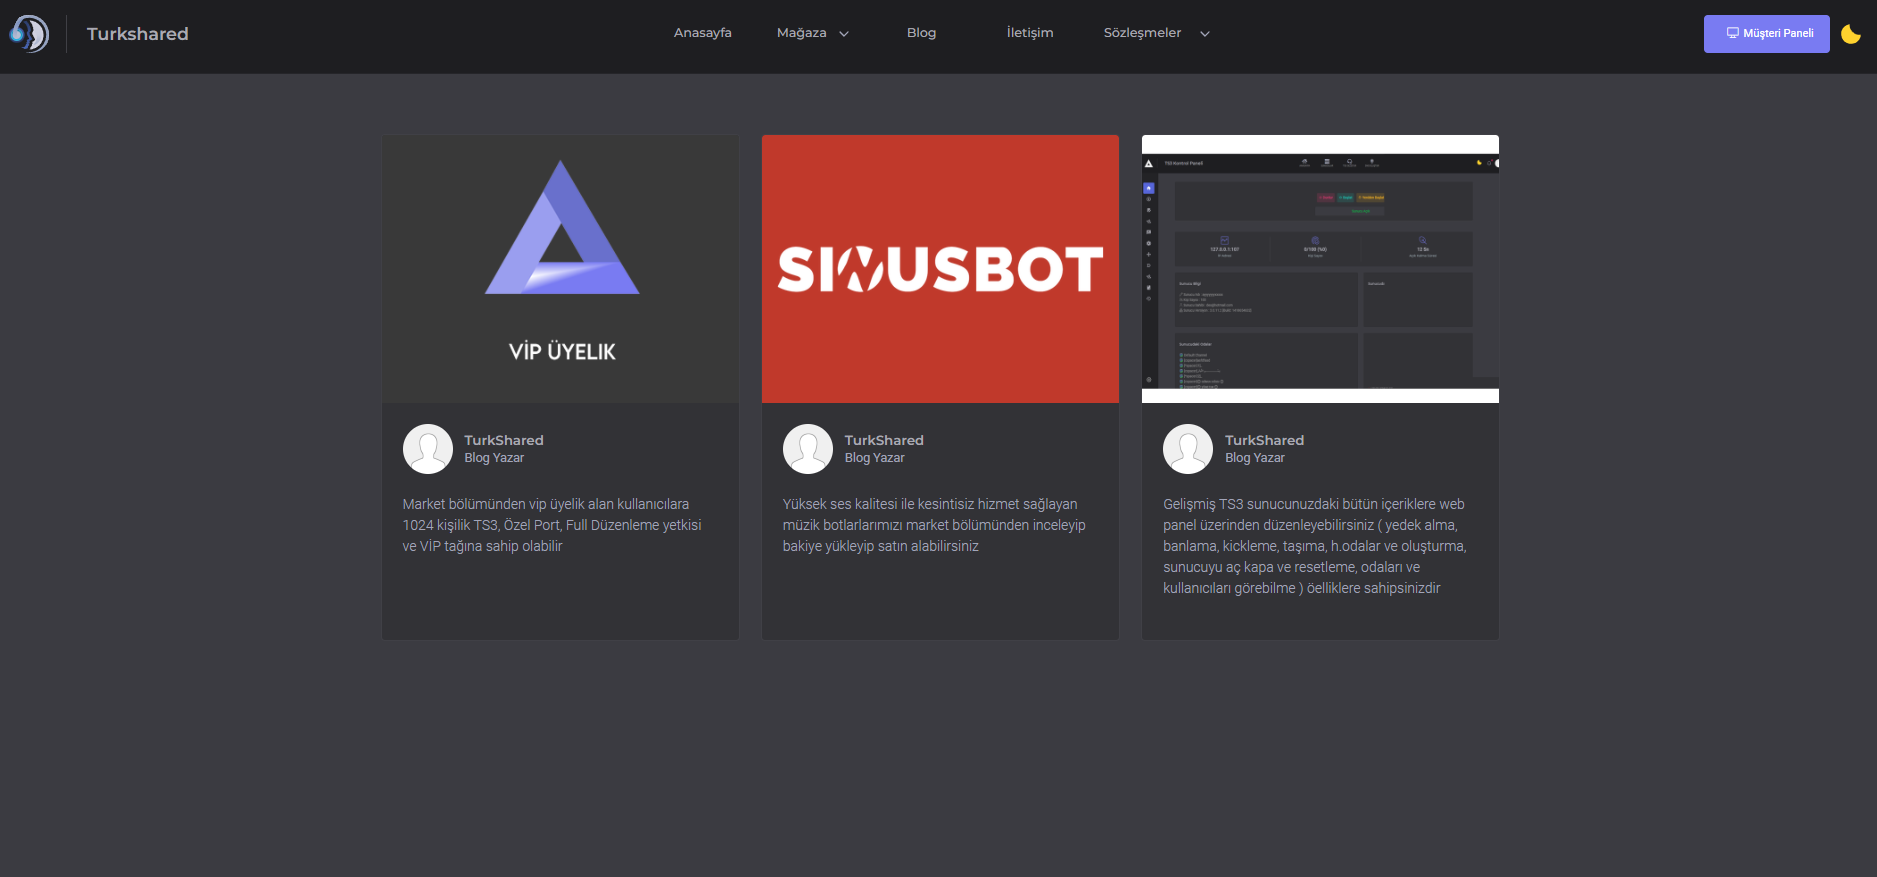Open the Blog menu item
Viewport: 1877px width, 877px height.
(921, 33)
